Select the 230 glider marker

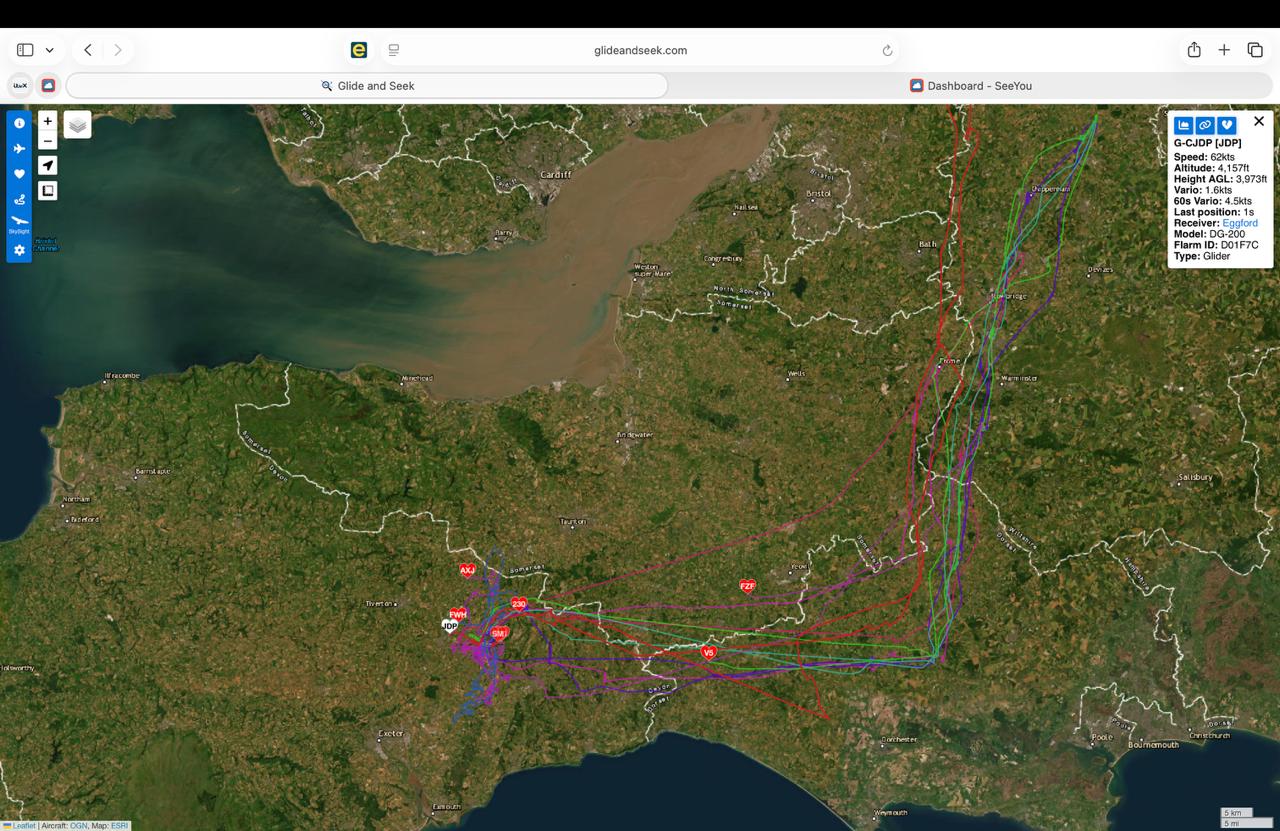coord(519,604)
